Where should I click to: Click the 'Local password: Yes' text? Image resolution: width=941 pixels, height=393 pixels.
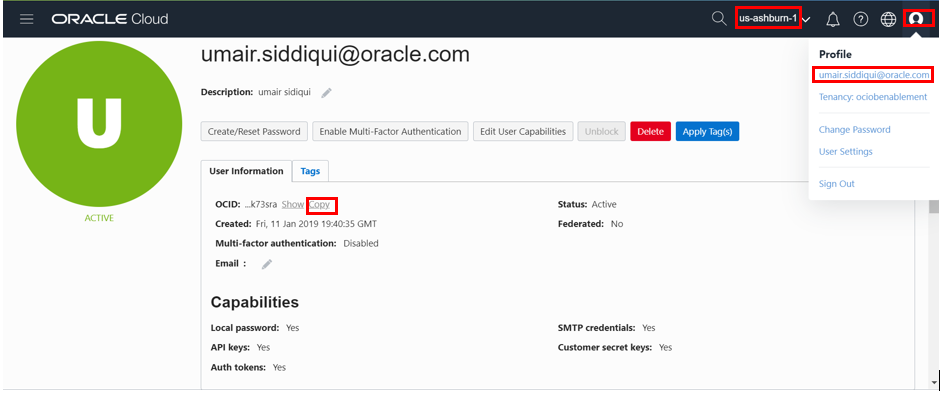[254, 328]
